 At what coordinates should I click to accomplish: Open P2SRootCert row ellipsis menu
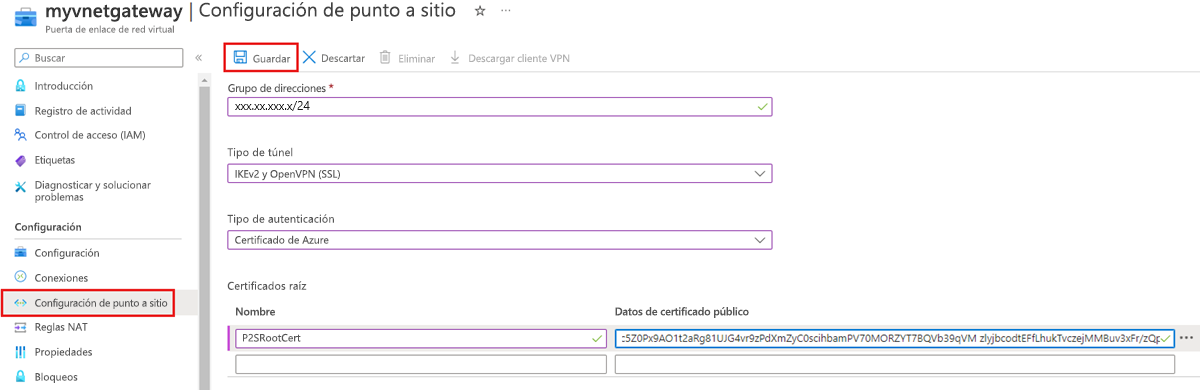1187,338
